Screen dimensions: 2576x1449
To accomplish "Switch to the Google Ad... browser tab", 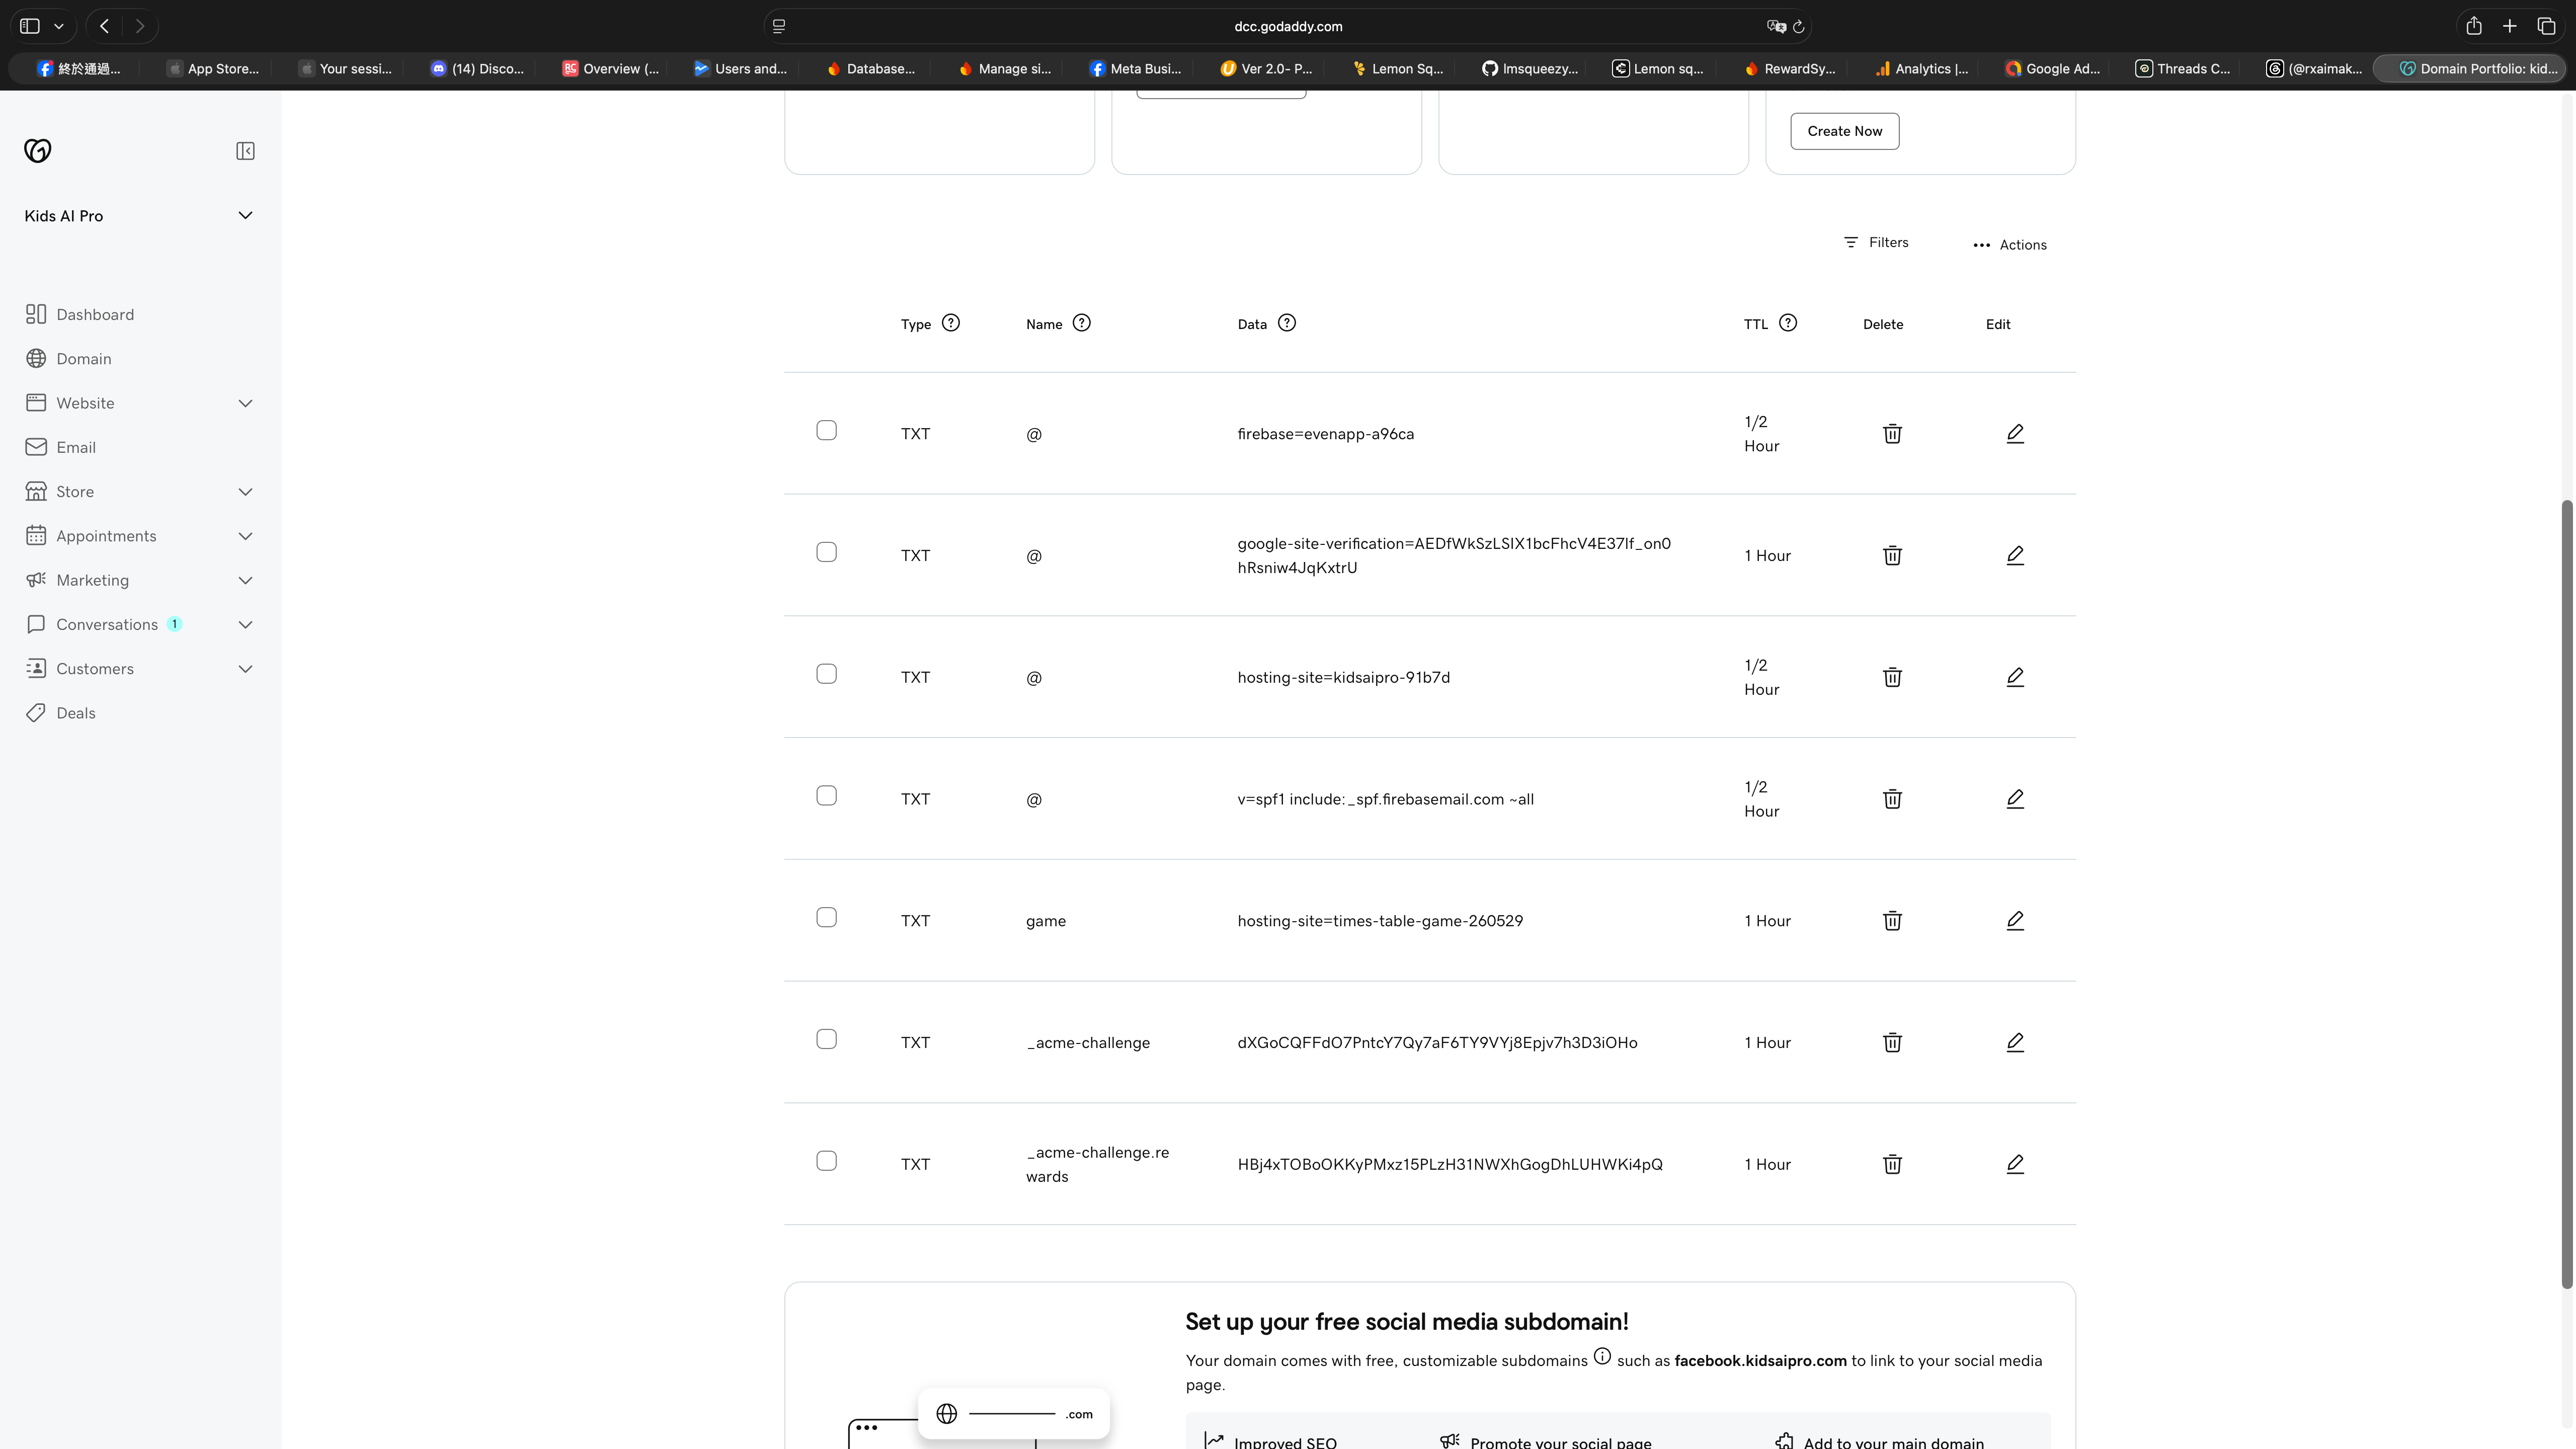I will tap(2051, 68).
